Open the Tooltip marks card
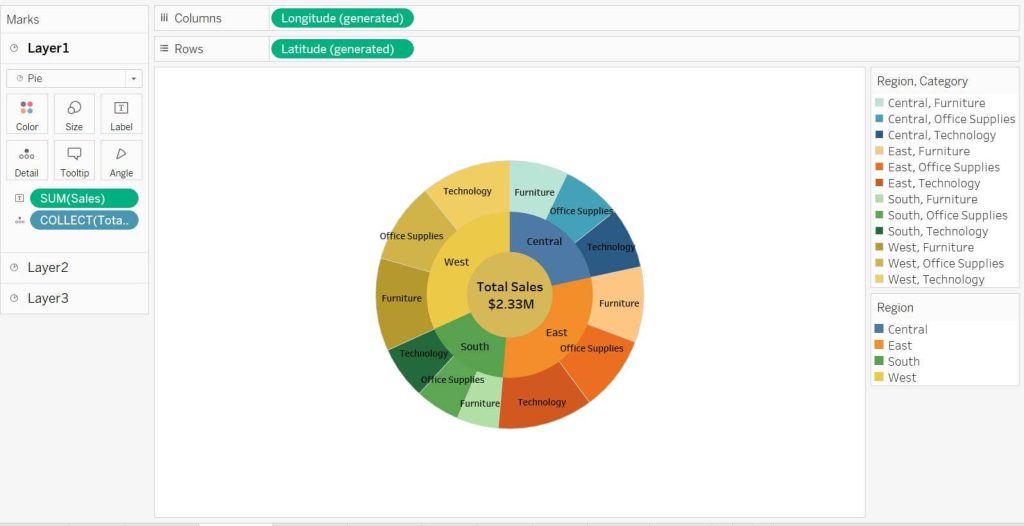The width and height of the screenshot is (1024, 526). (x=74, y=161)
